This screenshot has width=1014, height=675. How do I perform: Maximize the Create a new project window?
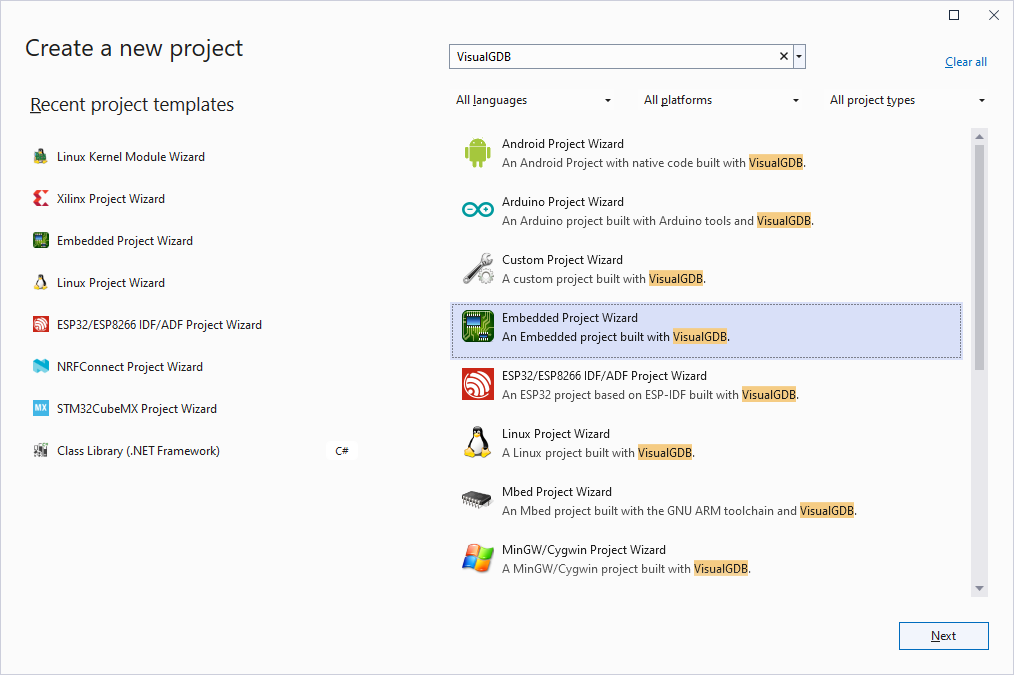click(954, 15)
